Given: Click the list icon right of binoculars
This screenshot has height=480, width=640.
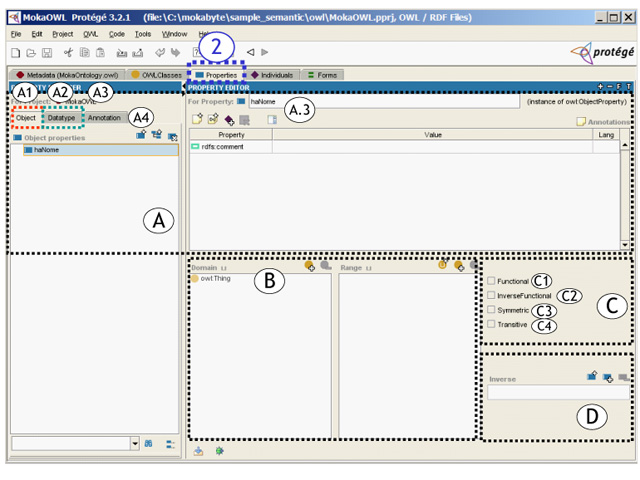Looking at the screenshot, I should 171,444.
